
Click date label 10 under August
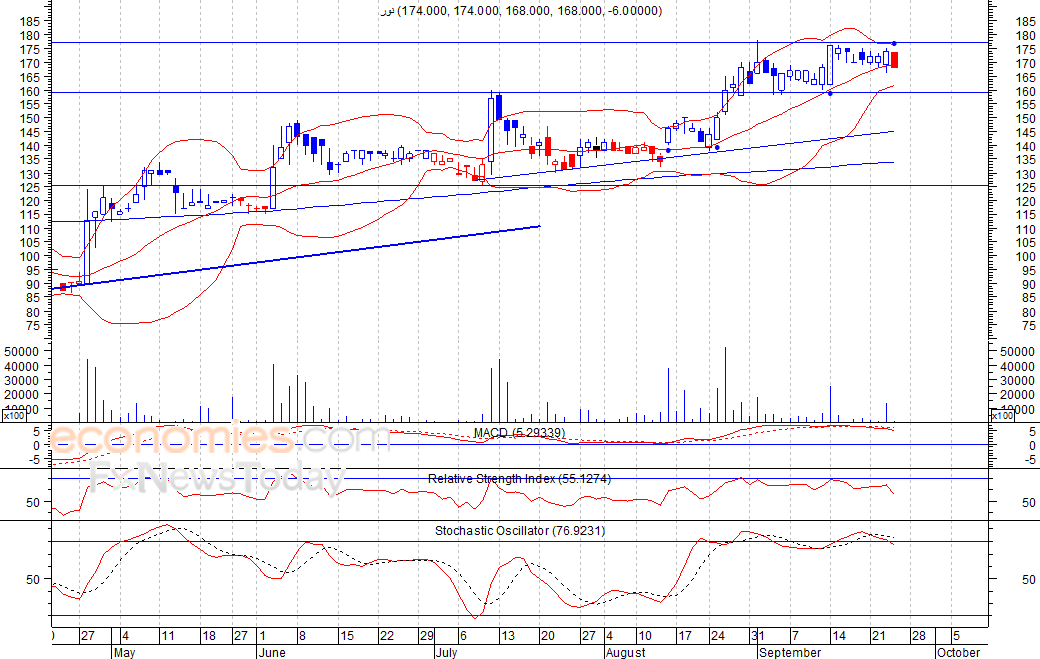click(645, 636)
